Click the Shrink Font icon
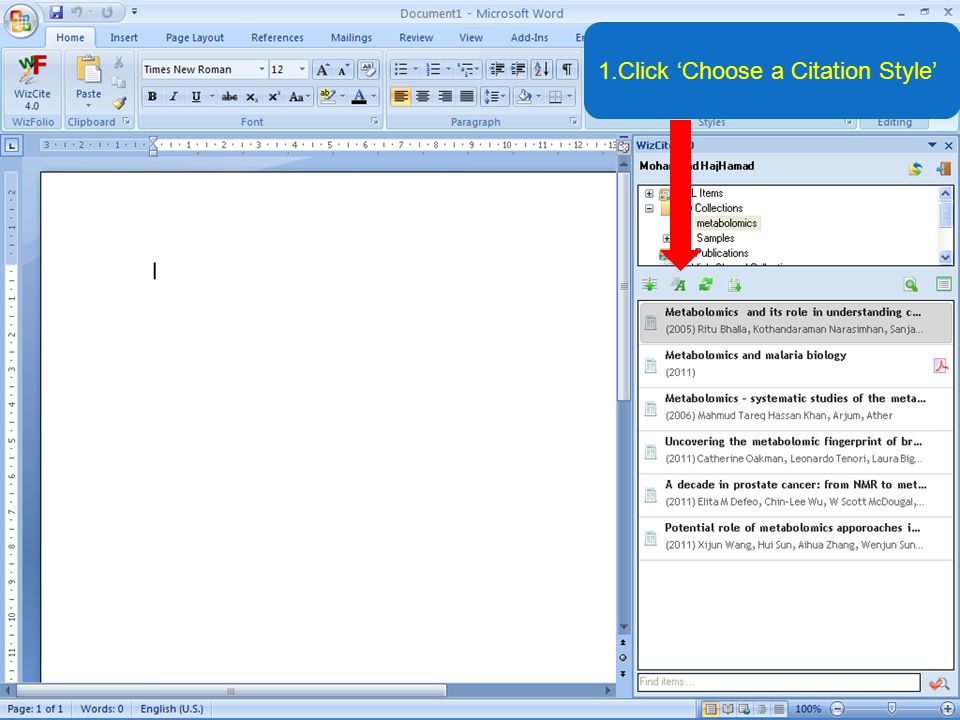960x720 pixels. coord(343,70)
